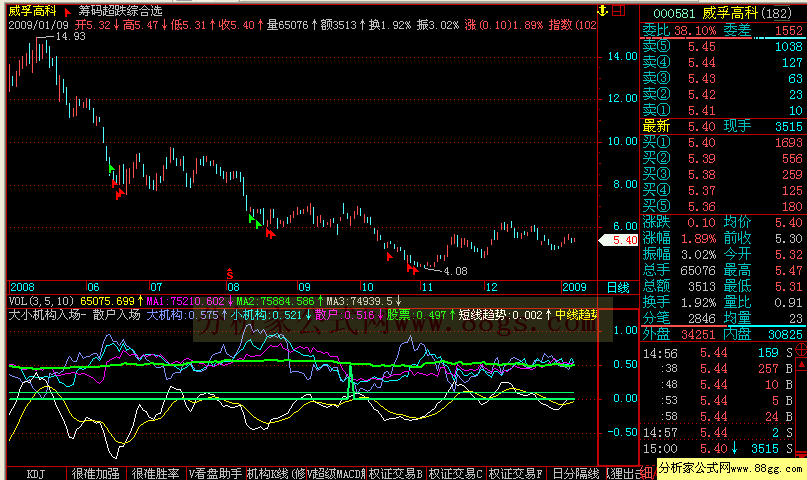Open the 权证交易F tab
Image resolution: width=807 pixels, height=480 pixels.
pos(515,474)
